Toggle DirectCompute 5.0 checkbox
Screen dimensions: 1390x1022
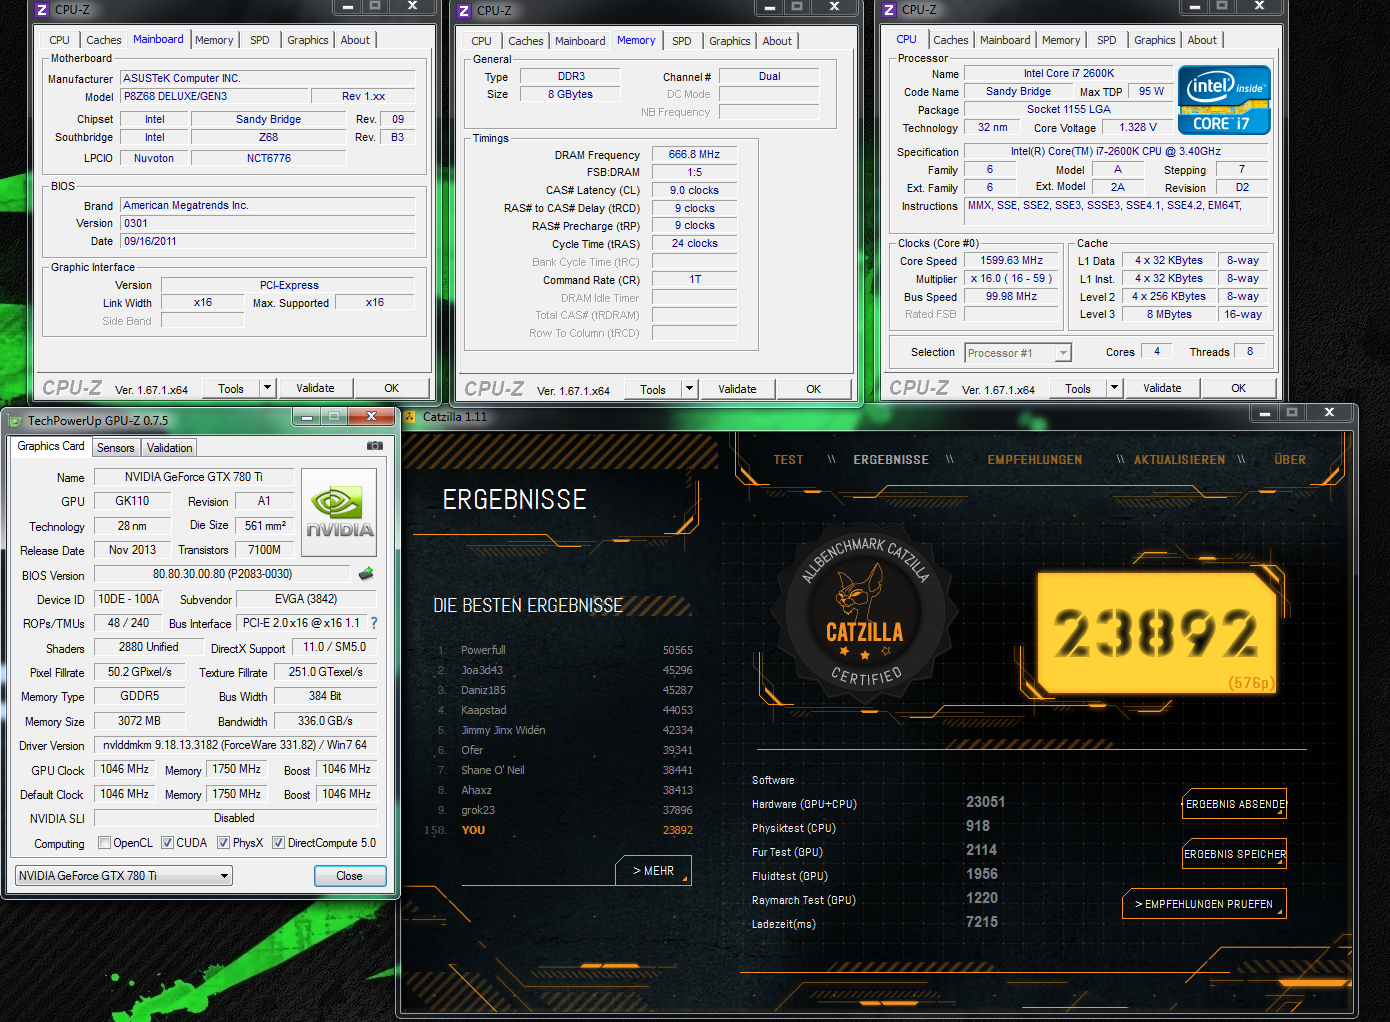[x=278, y=843]
